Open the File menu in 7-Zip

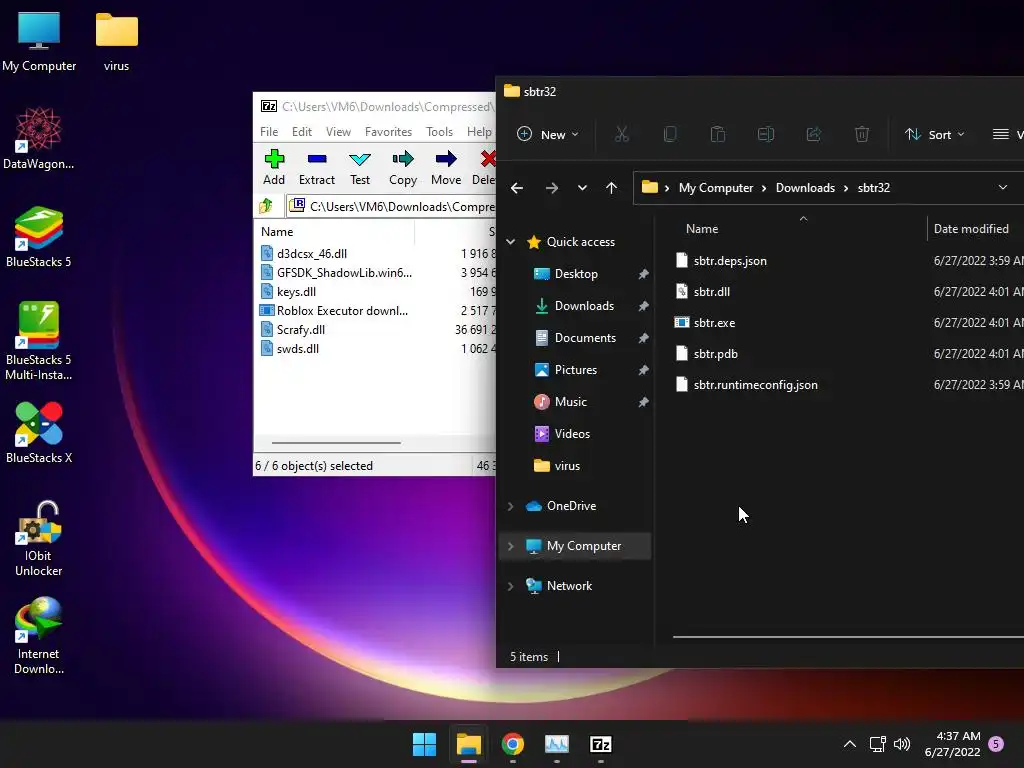(269, 132)
